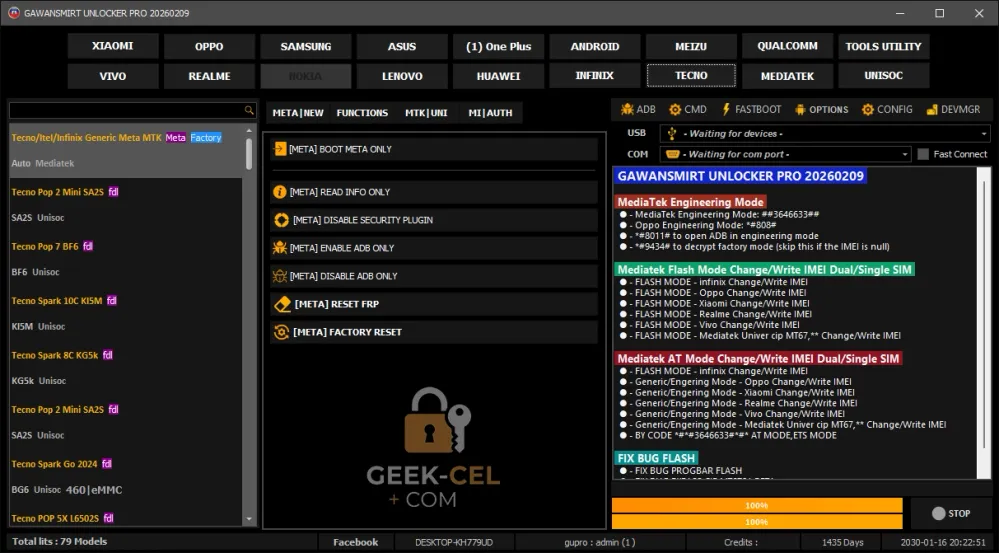Click the DEVMGR device icon
The image size is (999, 553).
(x=932, y=110)
